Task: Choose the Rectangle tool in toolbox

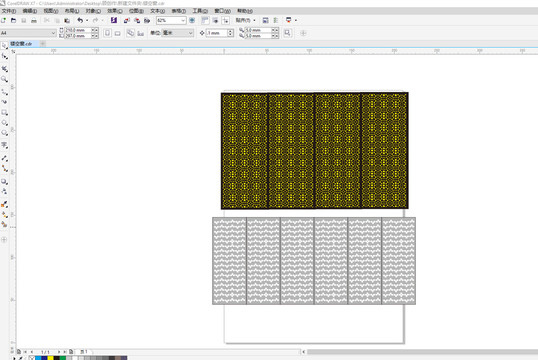Action: pyautogui.click(x=4, y=113)
